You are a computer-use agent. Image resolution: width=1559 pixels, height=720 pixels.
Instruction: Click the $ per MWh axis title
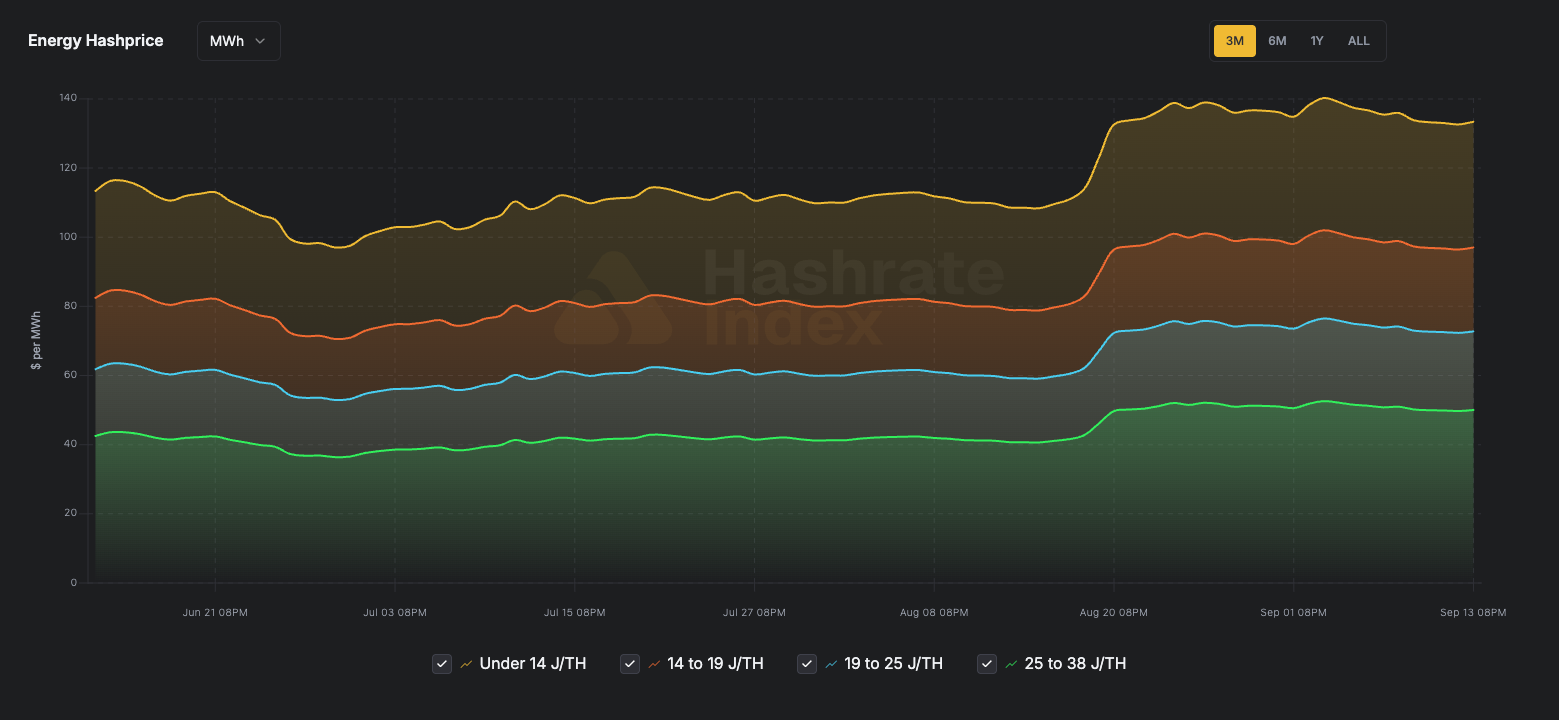pos(36,340)
